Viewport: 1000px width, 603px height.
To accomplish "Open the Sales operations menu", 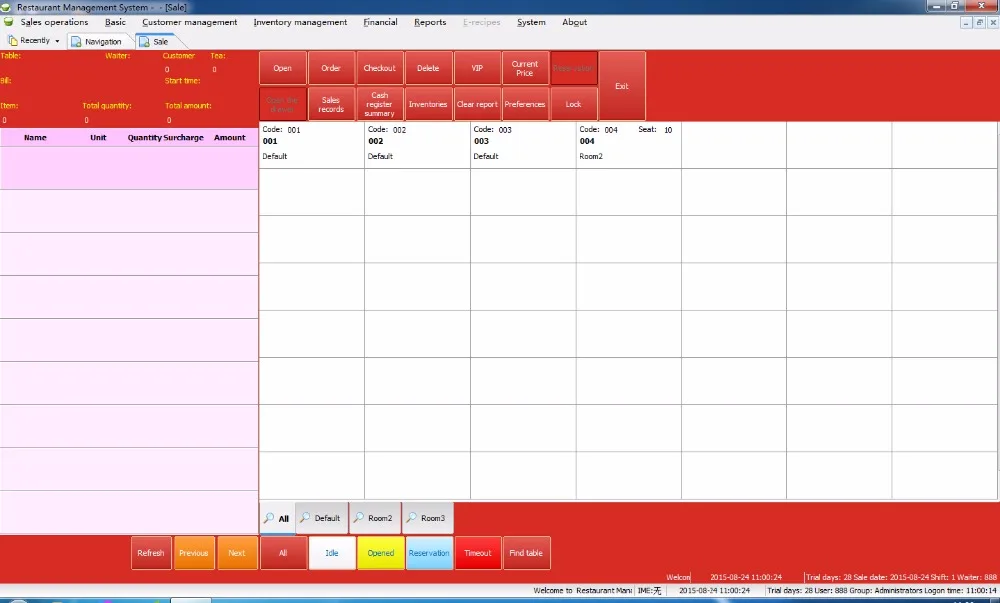I will pyautogui.click(x=54, y=22).
